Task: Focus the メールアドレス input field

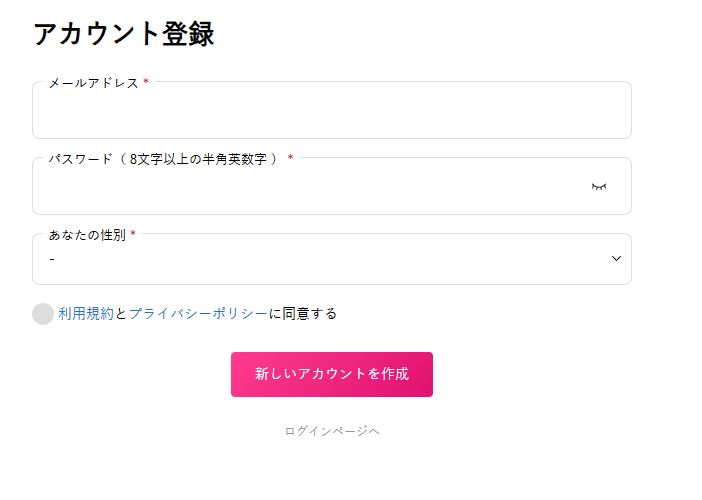Action: point(331,112)
